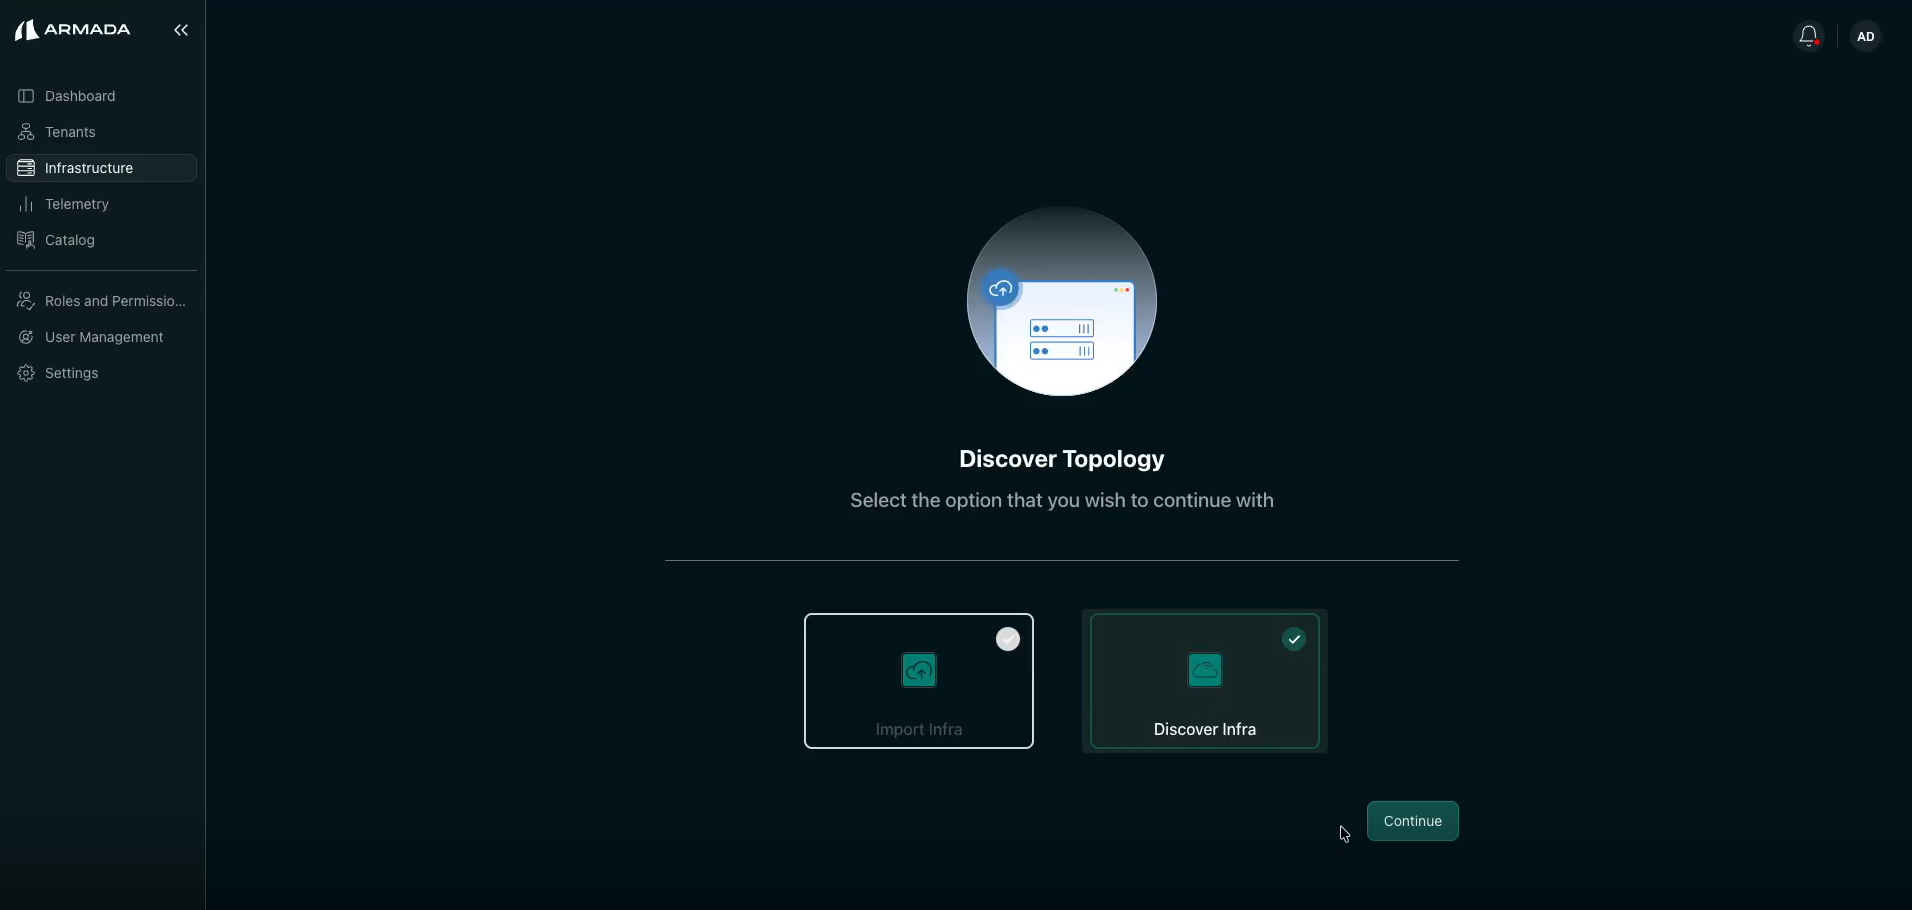
Task: Open User Management
Action: [x=104, y=337]
